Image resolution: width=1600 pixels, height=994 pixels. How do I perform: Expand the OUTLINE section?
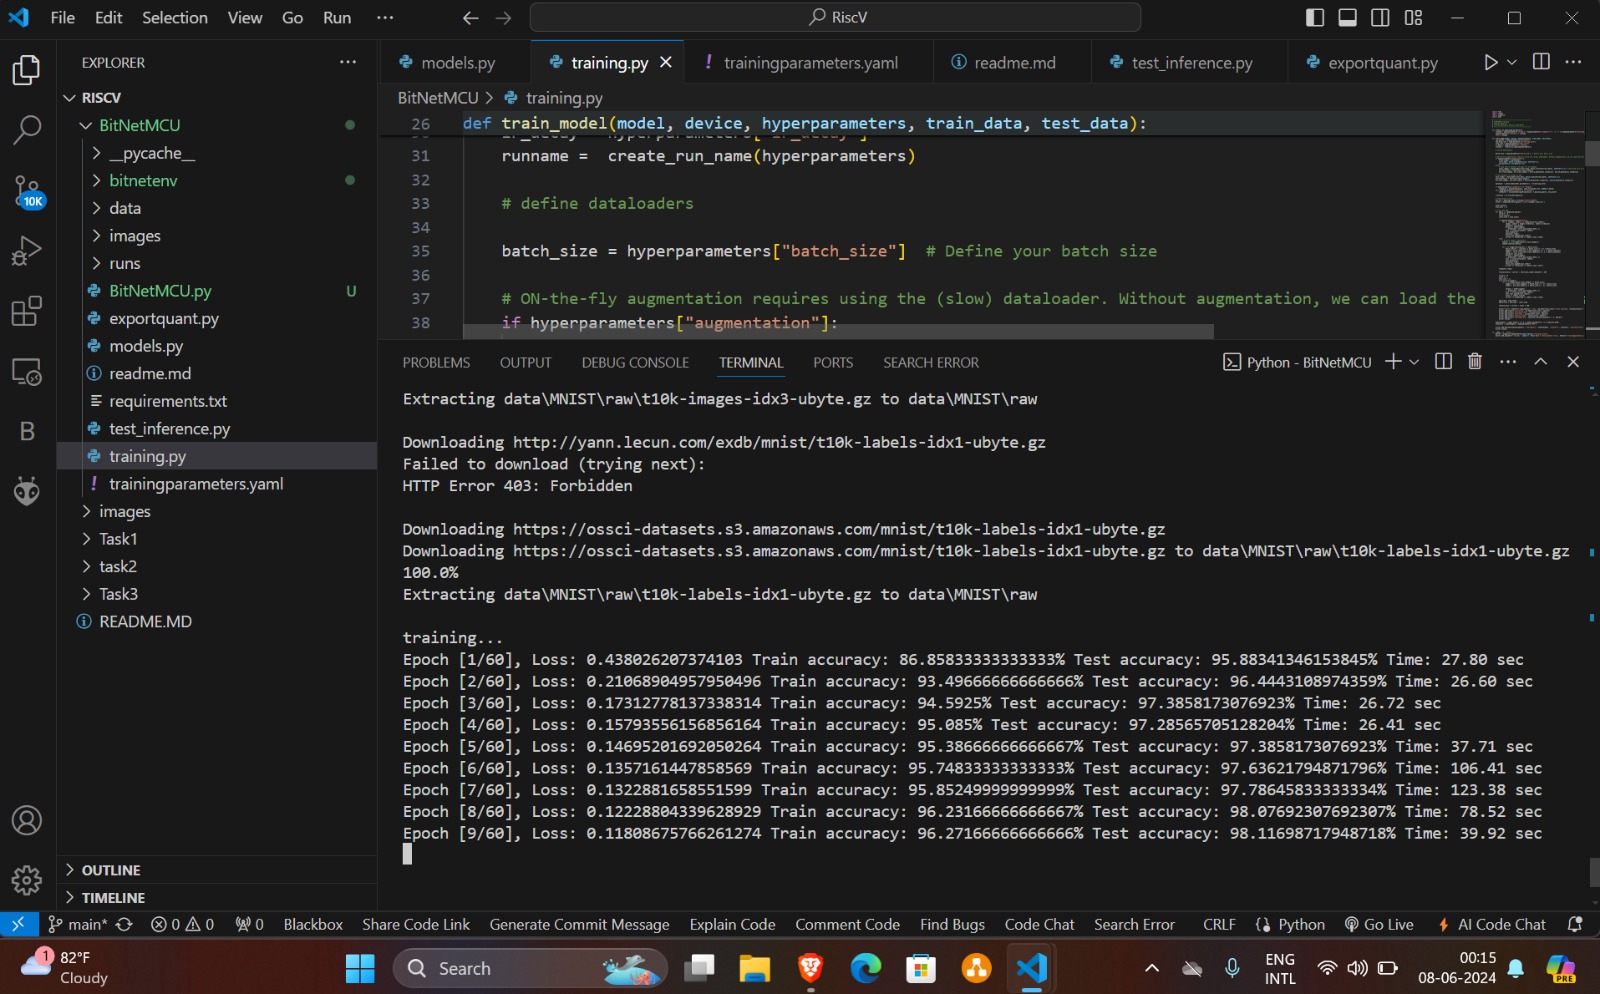[110, 870]
